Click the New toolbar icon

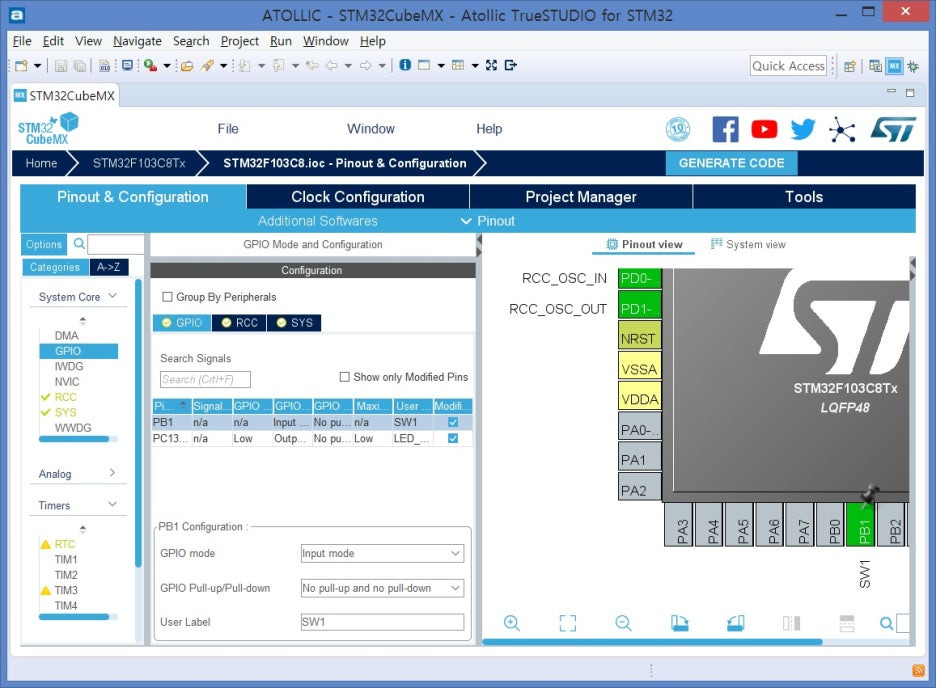pyautogui.click(x=21, y=65)
